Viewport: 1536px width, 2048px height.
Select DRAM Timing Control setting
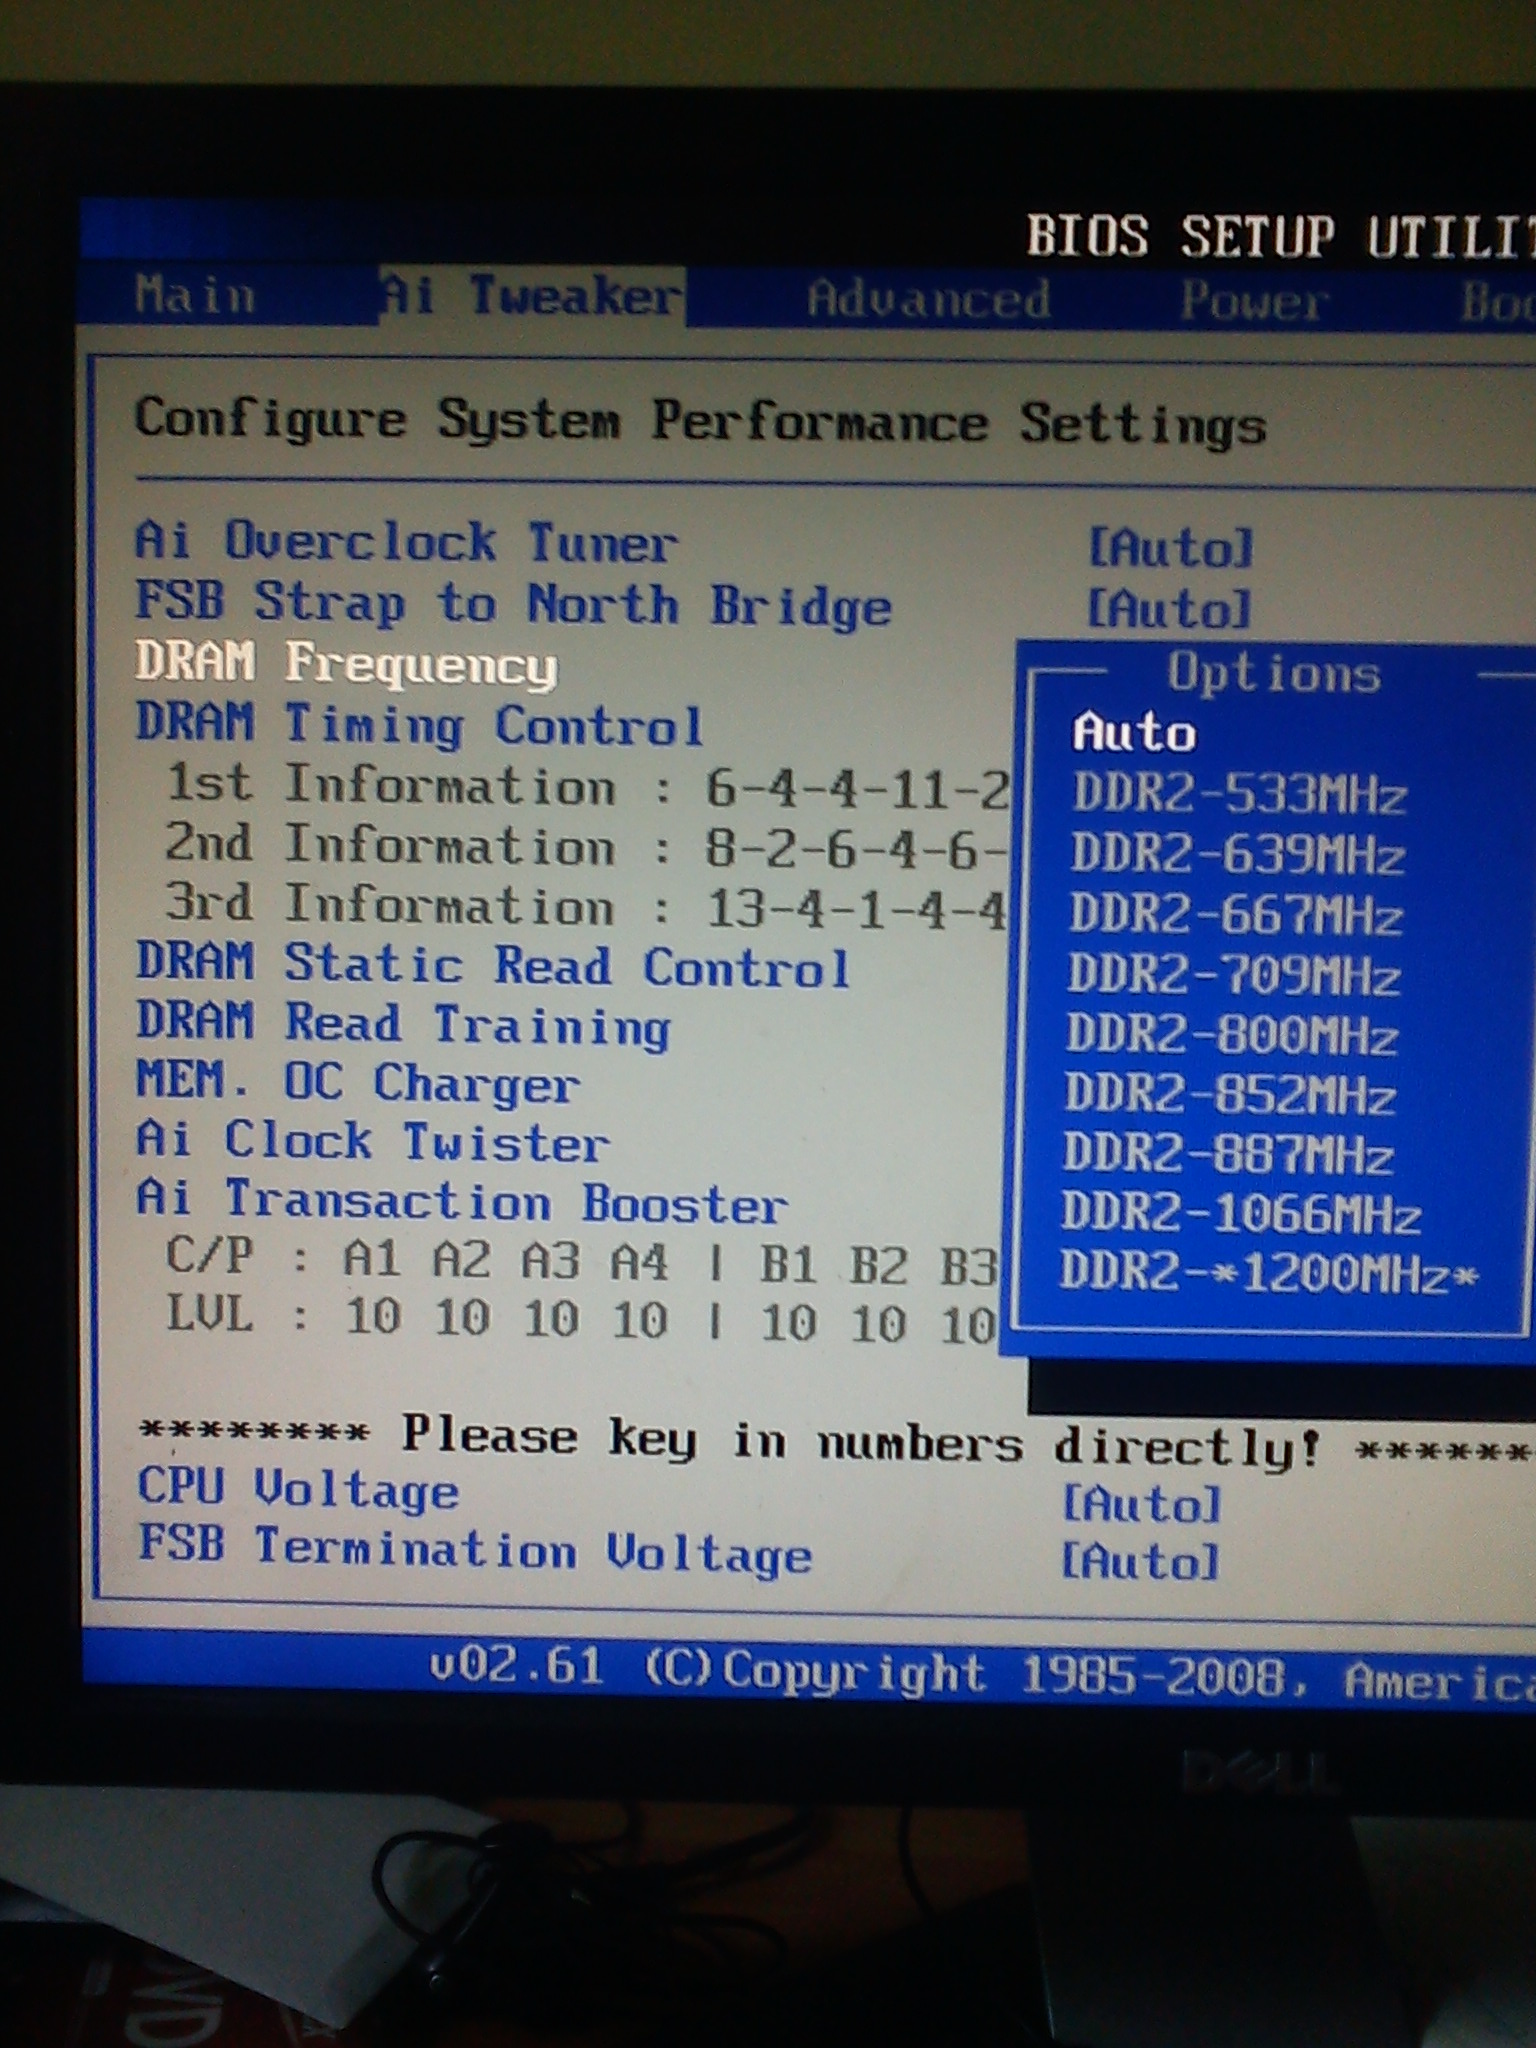(x=419, y=725)
